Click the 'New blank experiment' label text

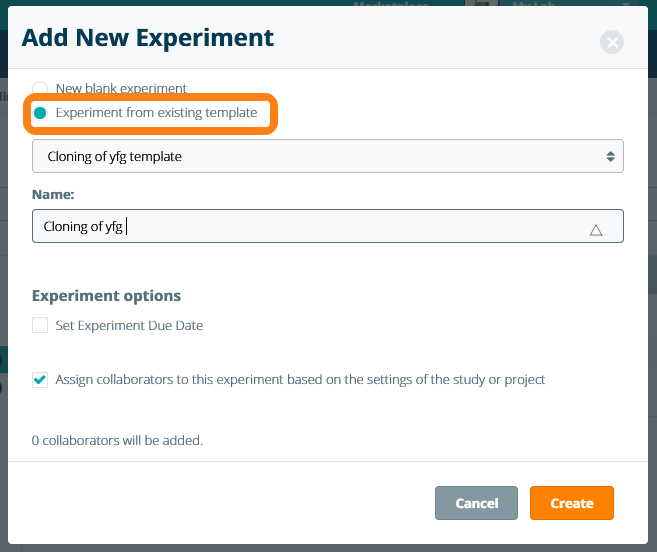(121, 89)
